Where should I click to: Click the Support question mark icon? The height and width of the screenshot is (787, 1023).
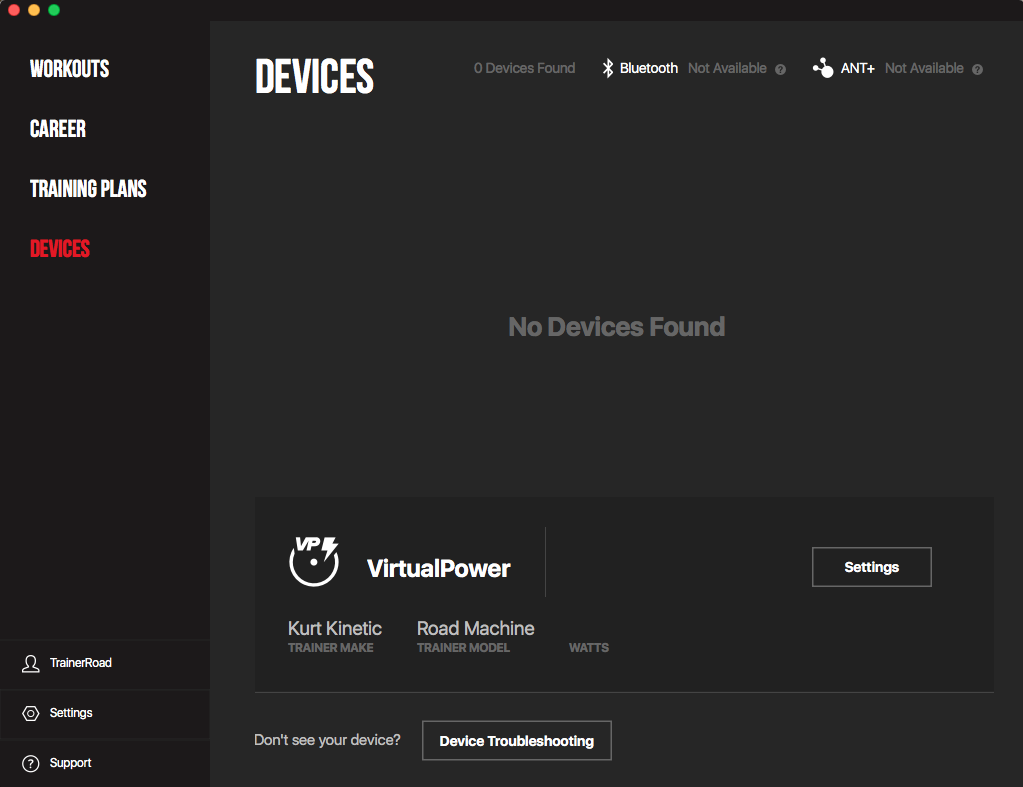pos(31,764)
